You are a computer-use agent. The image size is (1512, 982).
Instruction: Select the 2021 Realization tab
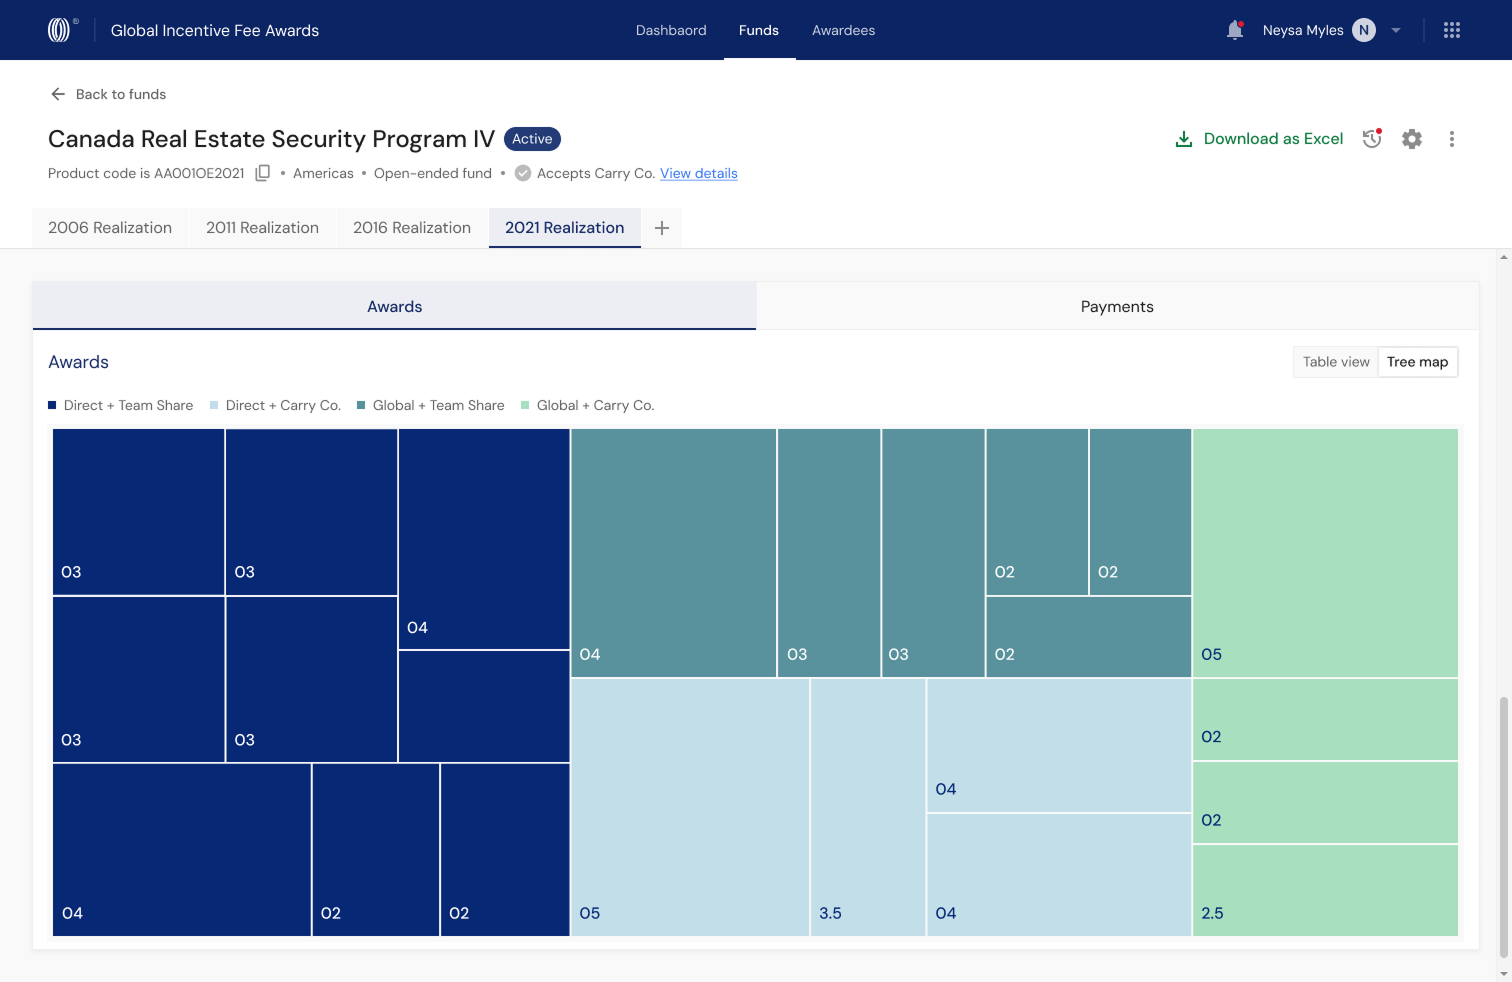[x=565, y=228]
